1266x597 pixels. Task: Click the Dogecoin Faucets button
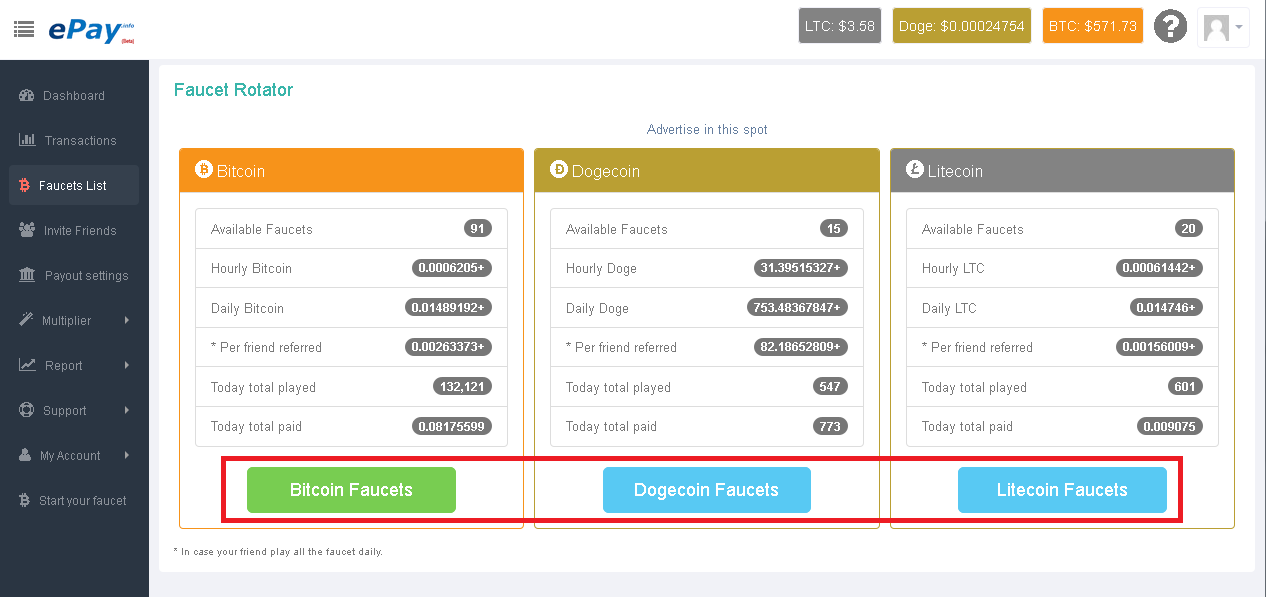tap(706, 490)
